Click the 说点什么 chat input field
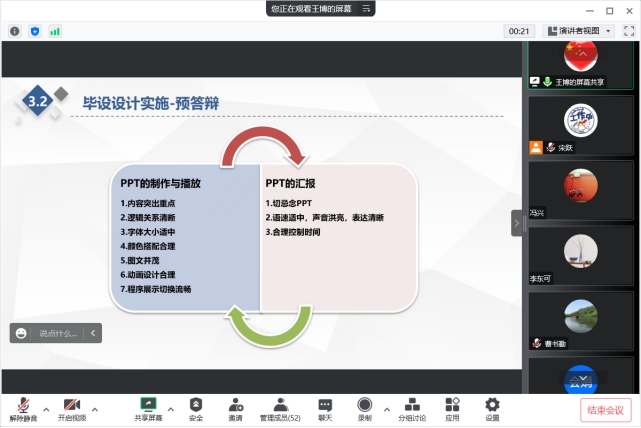 click(x=58, y=334)
